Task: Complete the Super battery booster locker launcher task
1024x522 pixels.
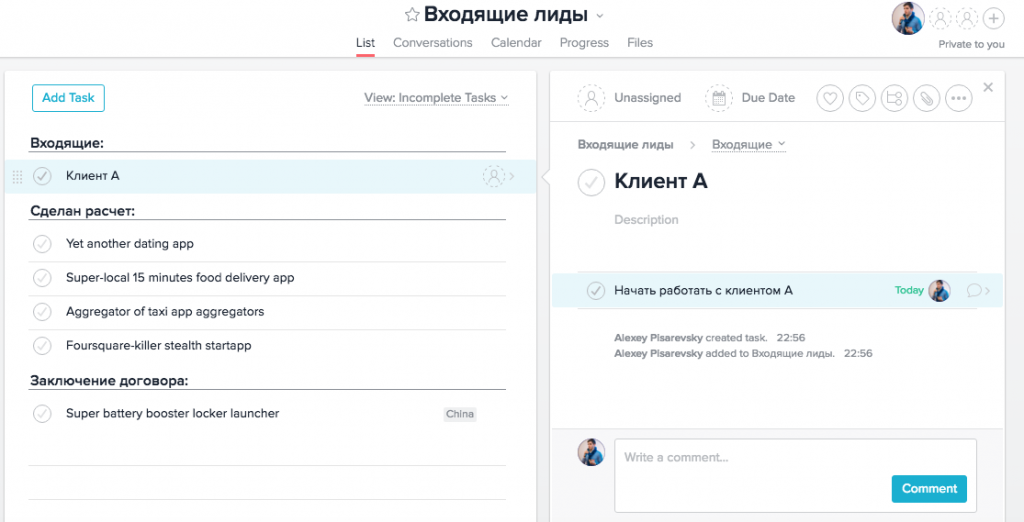Action: [42, 413]
